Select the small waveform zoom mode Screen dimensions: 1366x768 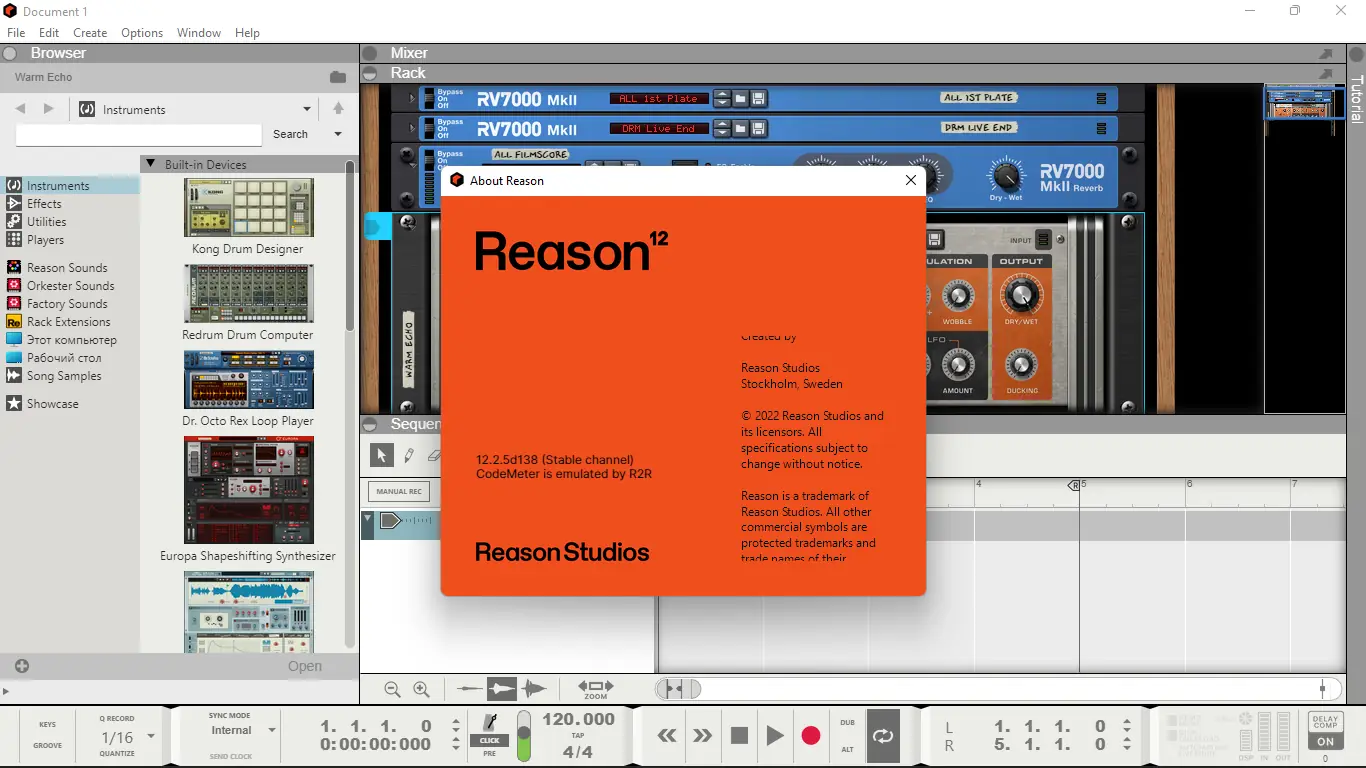(x=470, y=689)
